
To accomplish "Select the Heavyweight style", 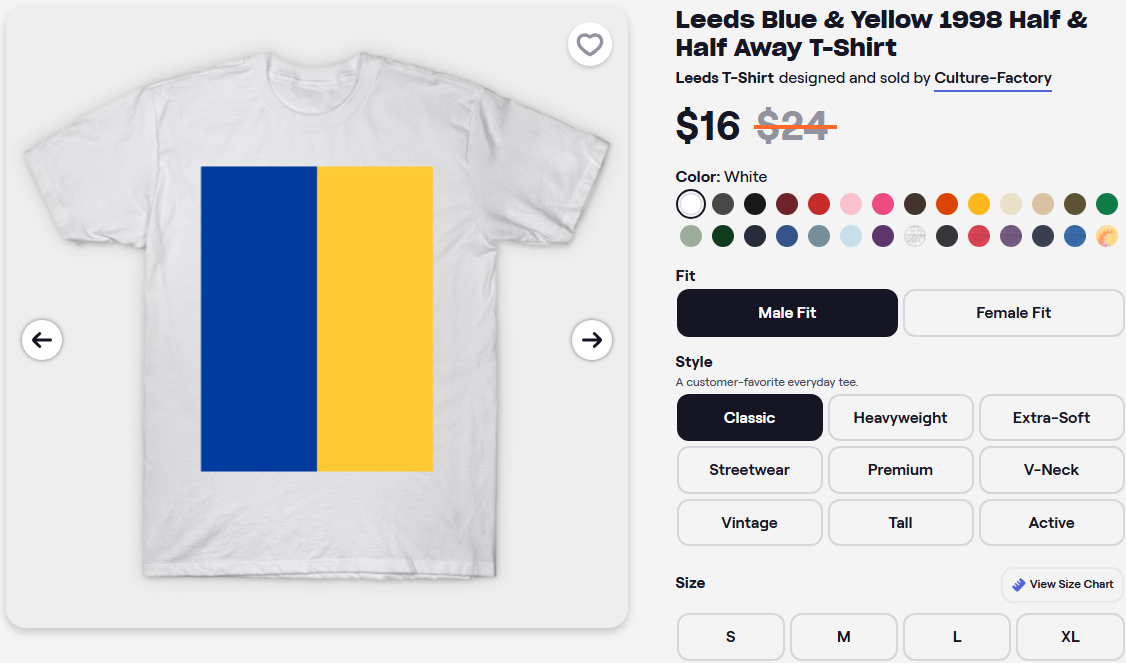I will point(900,418).
